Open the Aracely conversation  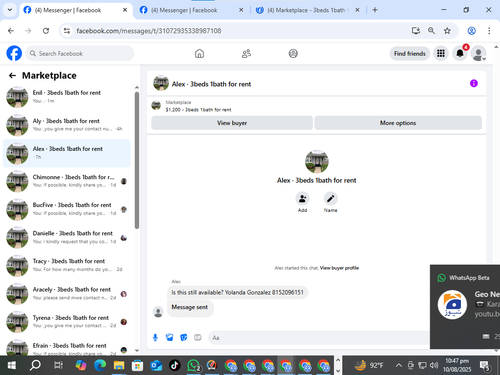[67, 294]
